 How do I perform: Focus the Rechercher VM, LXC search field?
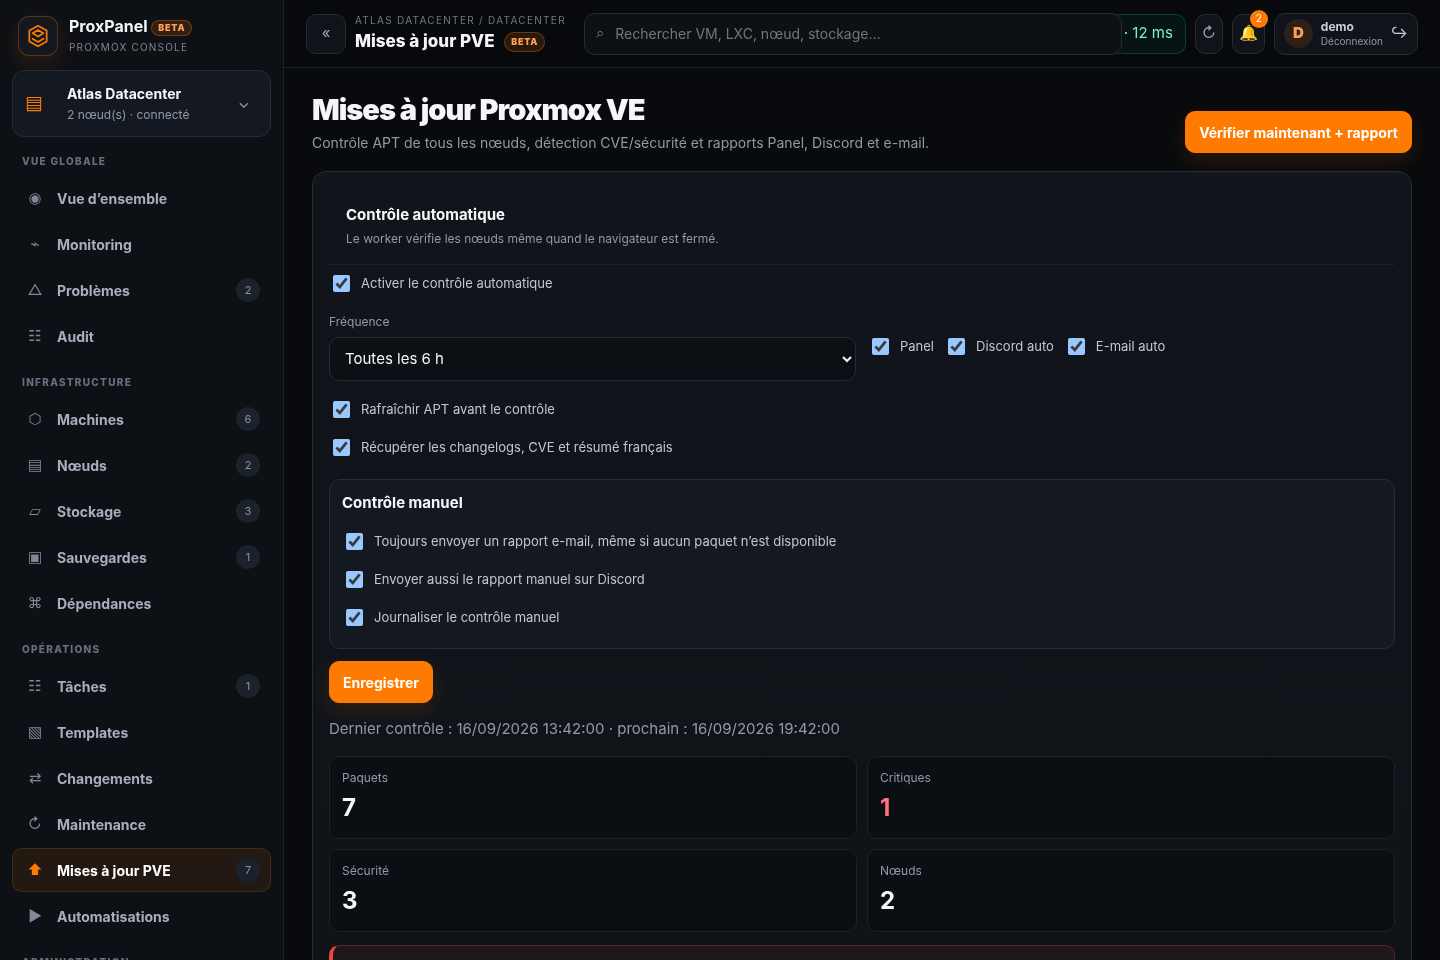852,34
